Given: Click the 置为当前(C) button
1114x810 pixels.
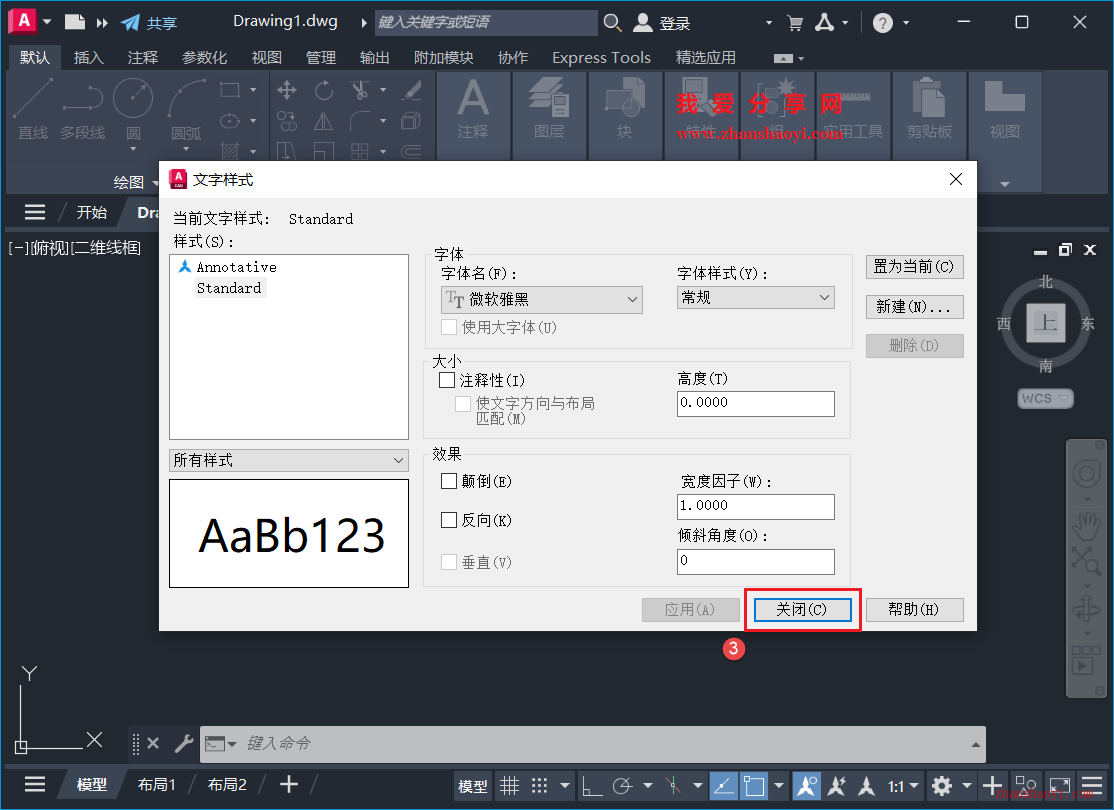Looking at the screenshot, I should click(914, 266).
